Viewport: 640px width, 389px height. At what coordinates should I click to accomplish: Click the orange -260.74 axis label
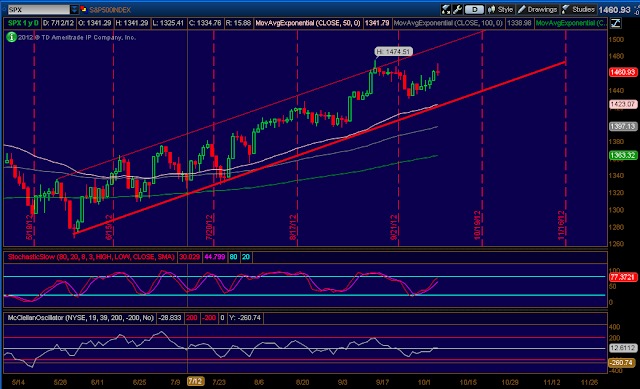[x=621, y=363]
